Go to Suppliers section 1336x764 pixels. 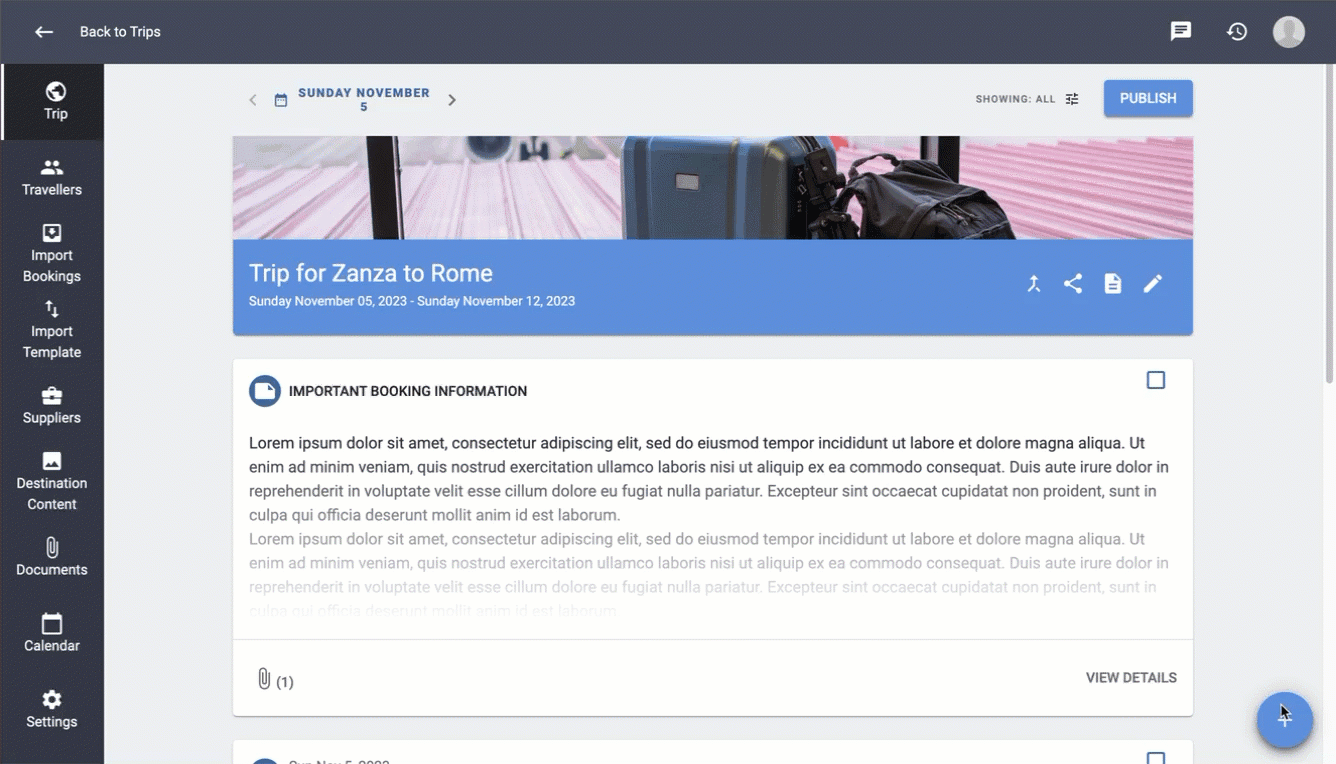(52, 406)
